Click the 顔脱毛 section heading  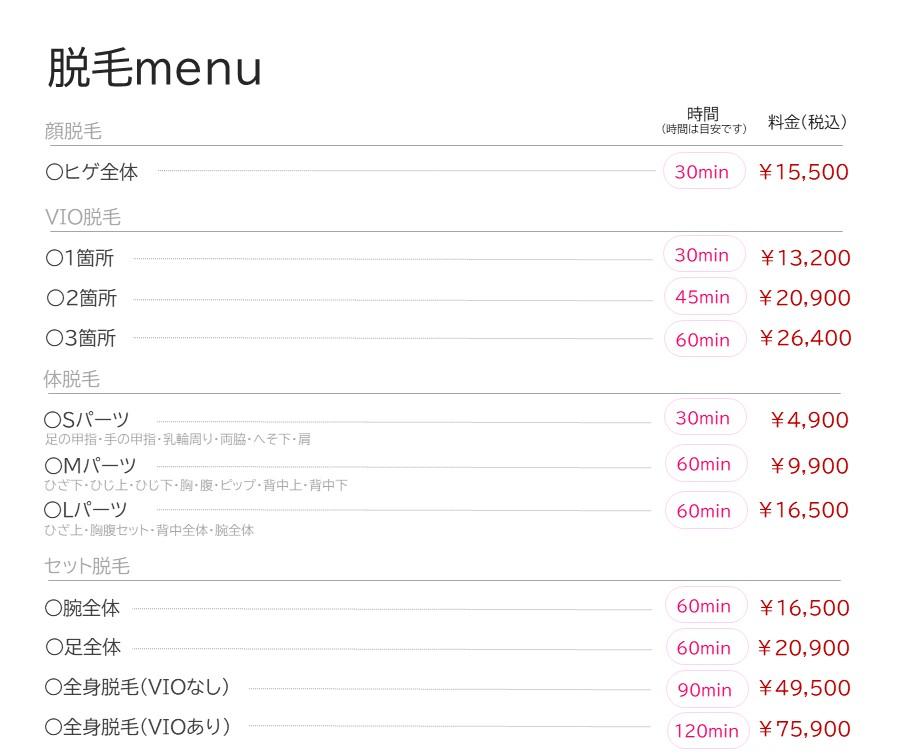tap(73, 131)
